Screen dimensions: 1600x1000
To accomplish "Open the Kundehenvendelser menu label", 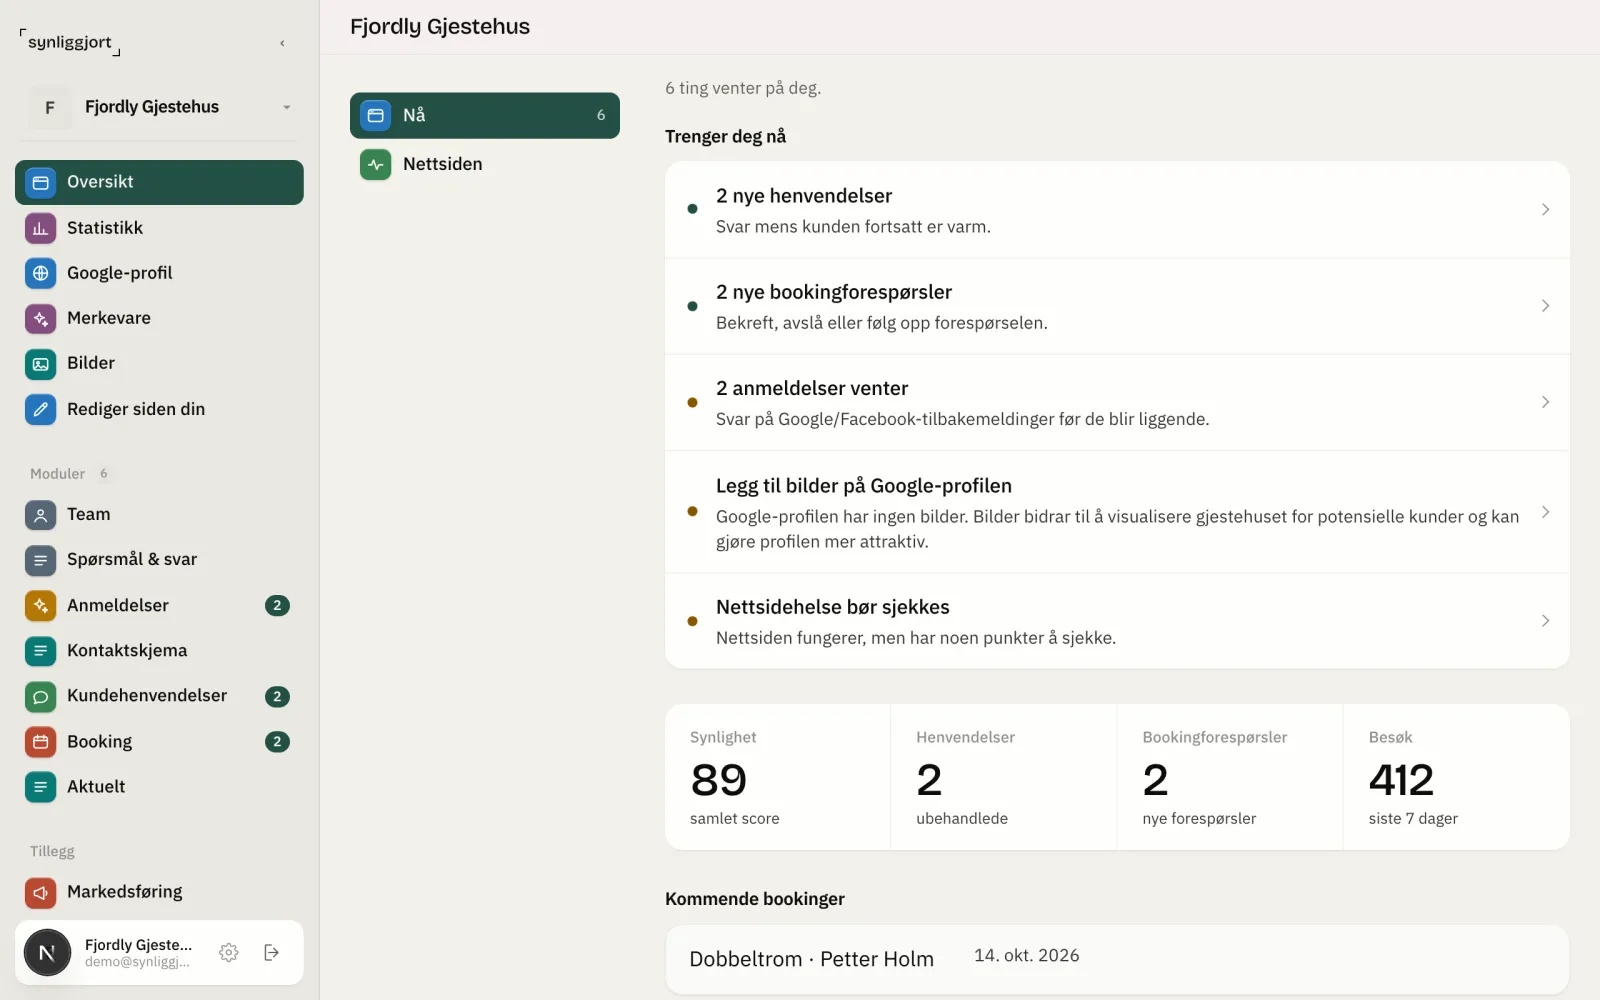I will 147,696.
